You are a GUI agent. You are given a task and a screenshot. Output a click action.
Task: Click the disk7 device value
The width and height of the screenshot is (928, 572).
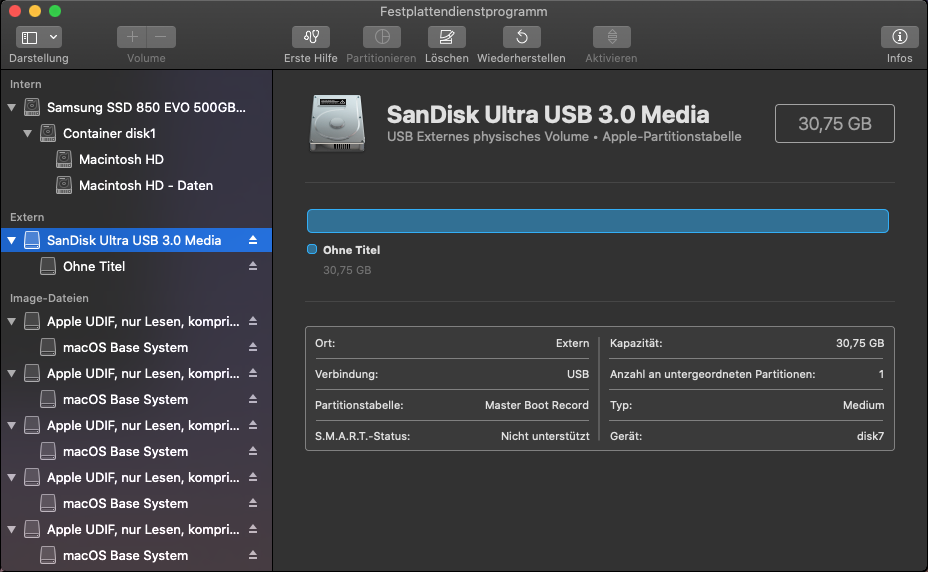[x=870, y=436]
